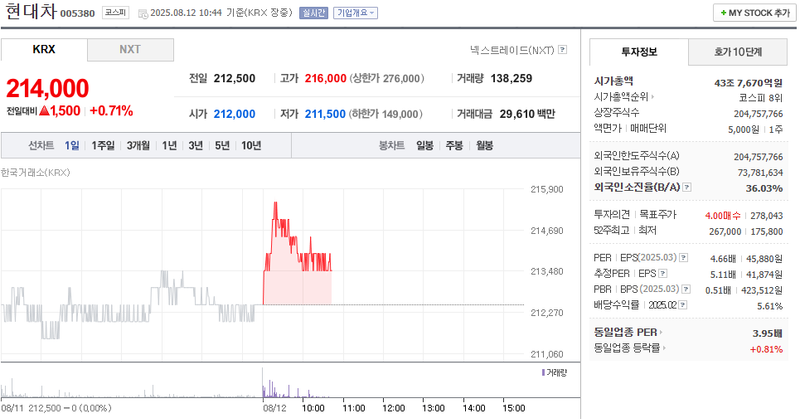Show the 1주일 line chart
Viewport: 800px width, 419px height.
pyautogui.click(x=103, y=145)
